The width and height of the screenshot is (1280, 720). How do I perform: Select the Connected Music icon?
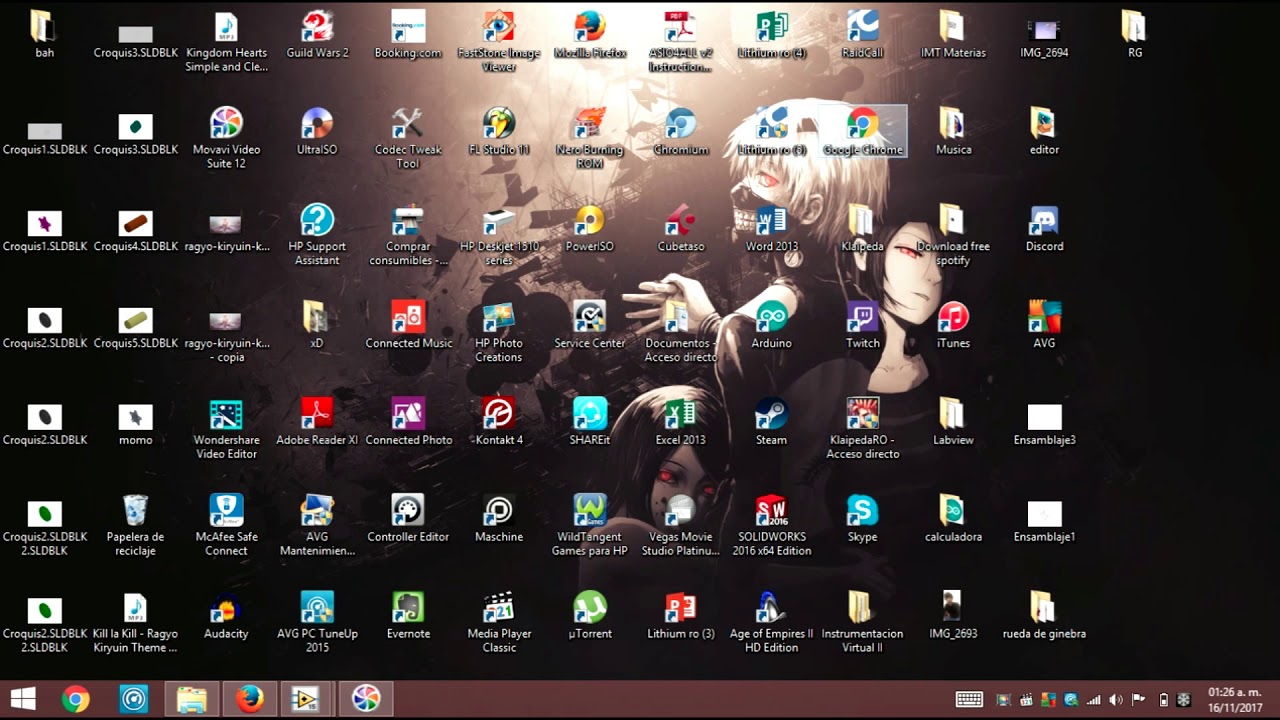pos(408,325)
